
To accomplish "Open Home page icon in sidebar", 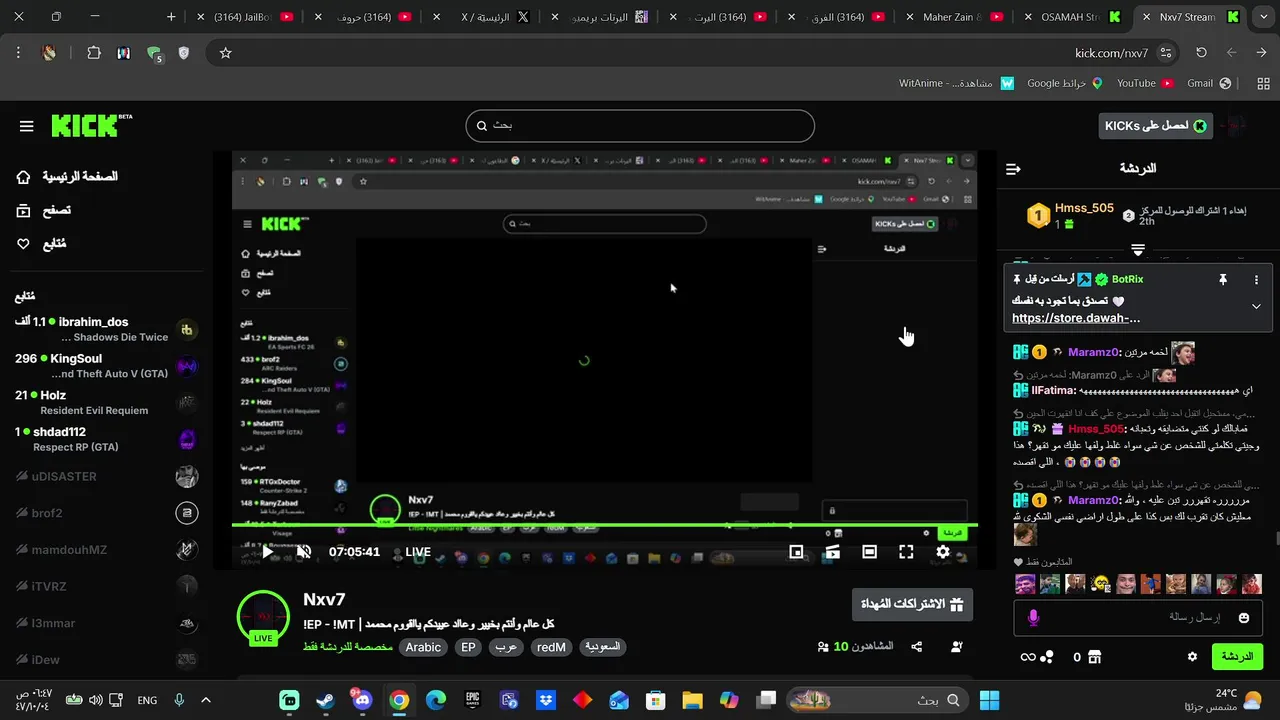I will point(24,177).
